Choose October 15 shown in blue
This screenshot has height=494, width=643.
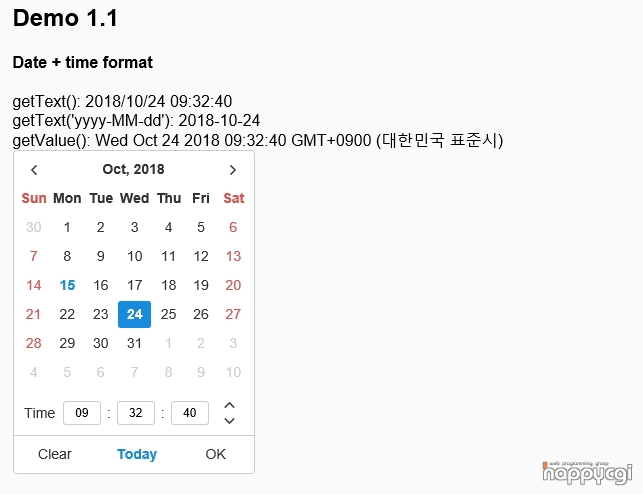(67, 285)
